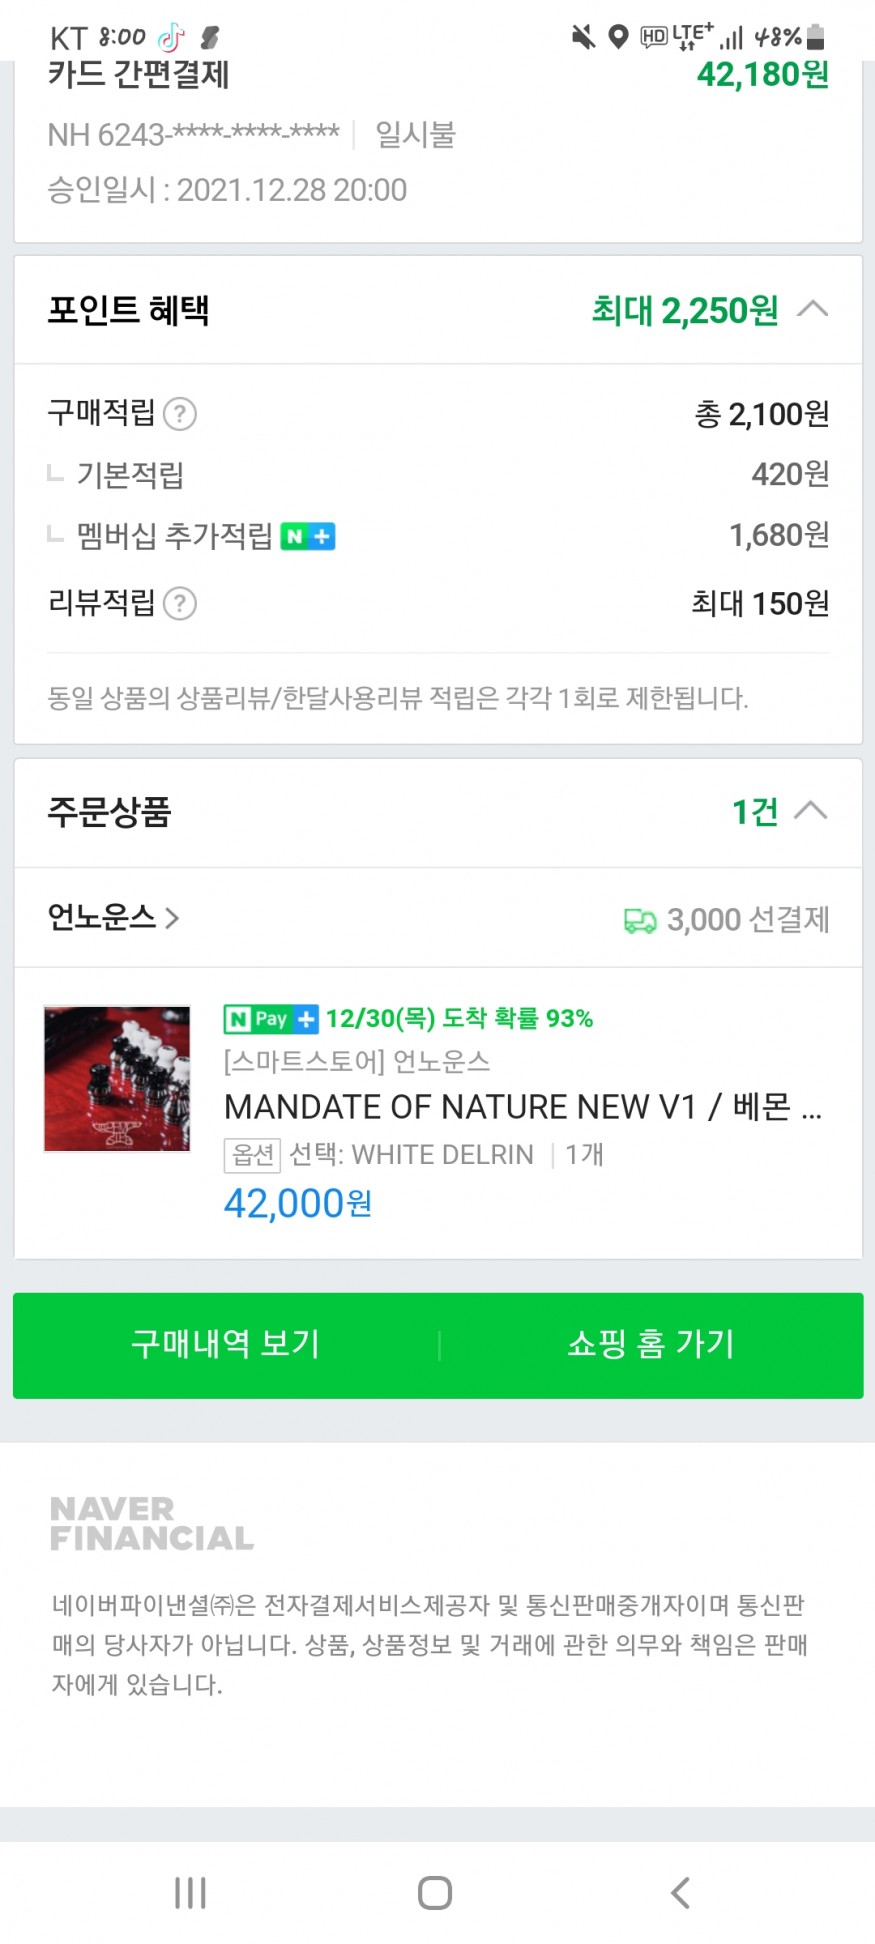Tap the Naver Financial logo
Screen dimensions: 875x1944
152,1523
